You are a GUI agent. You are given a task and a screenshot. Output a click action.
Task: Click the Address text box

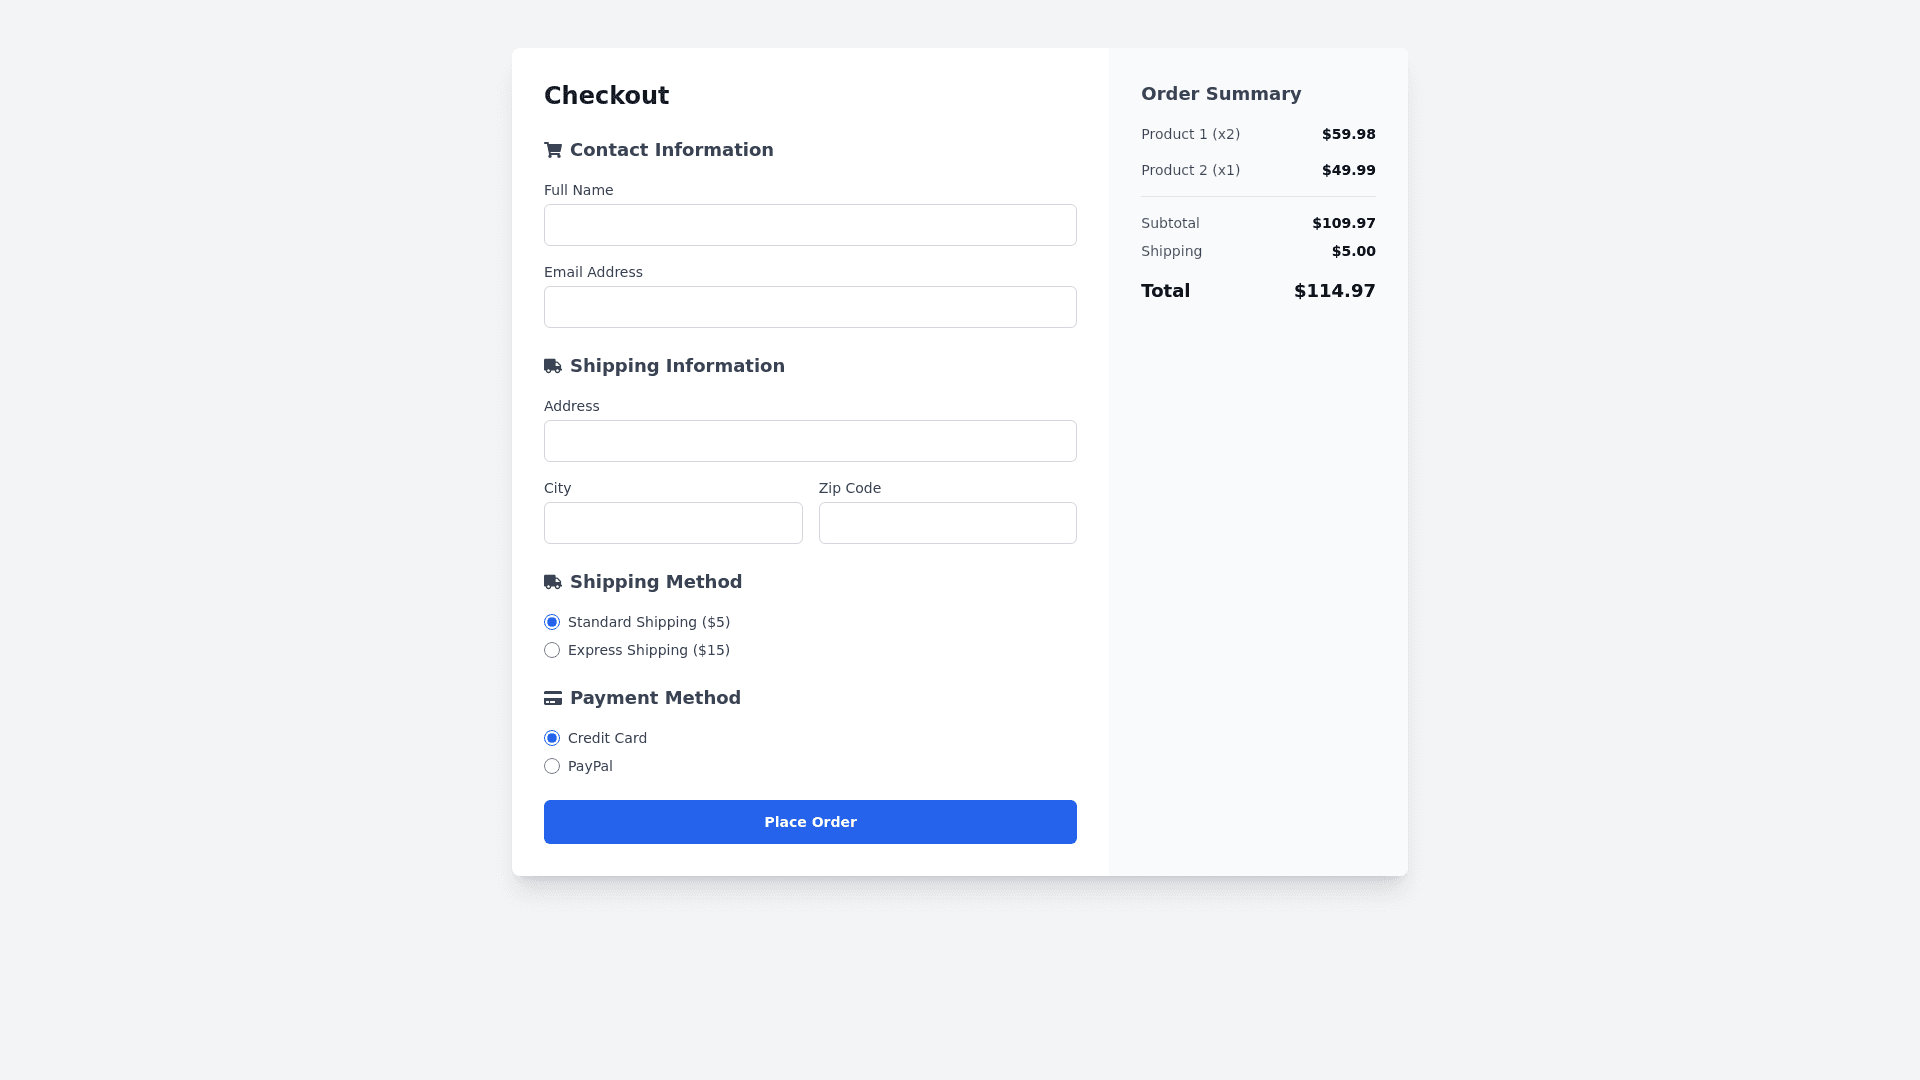[x=810, y=441]
